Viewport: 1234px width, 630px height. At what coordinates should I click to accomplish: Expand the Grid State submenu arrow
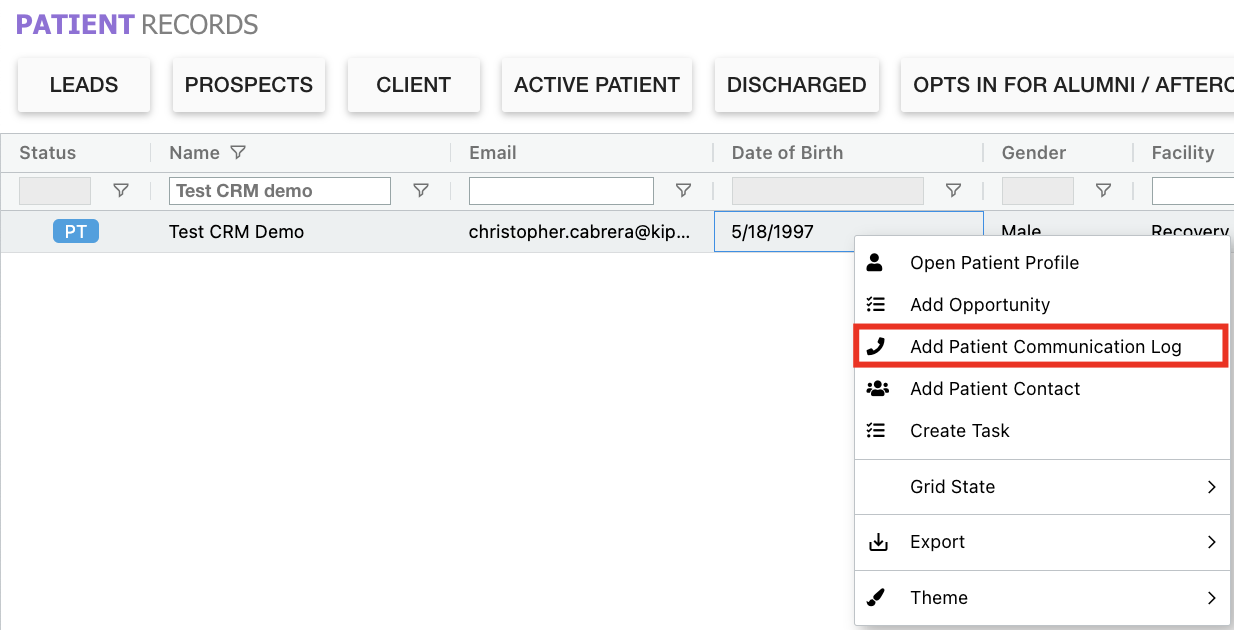pos(1211,487)
